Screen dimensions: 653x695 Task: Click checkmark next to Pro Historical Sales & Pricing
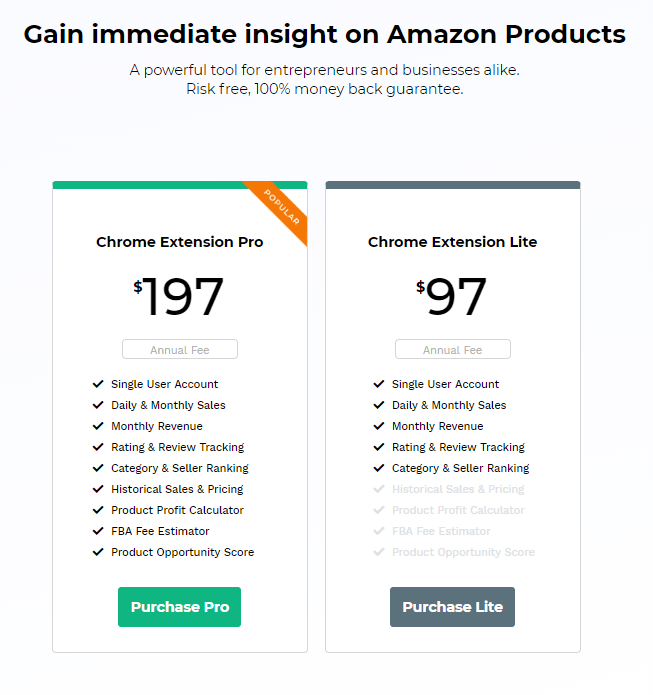click(98, 489)
